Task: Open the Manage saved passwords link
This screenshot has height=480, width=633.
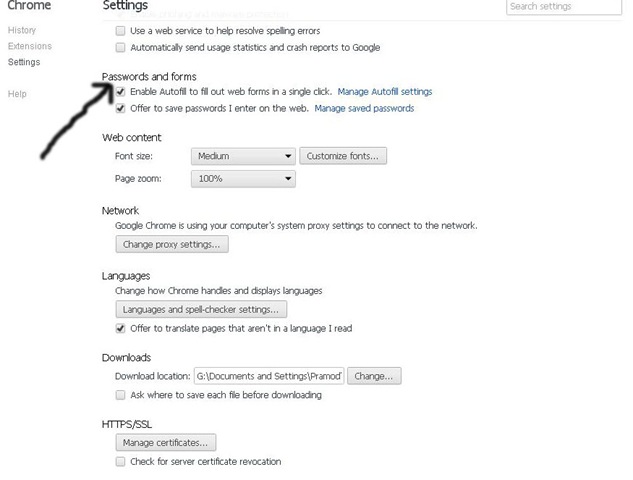Action: coord(364,108)
